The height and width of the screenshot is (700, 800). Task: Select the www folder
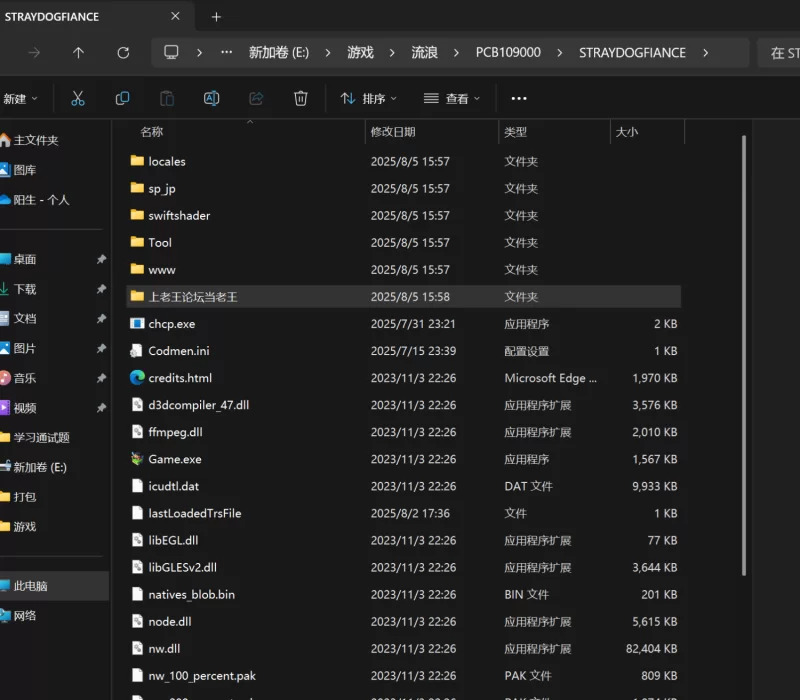[403, 269]
